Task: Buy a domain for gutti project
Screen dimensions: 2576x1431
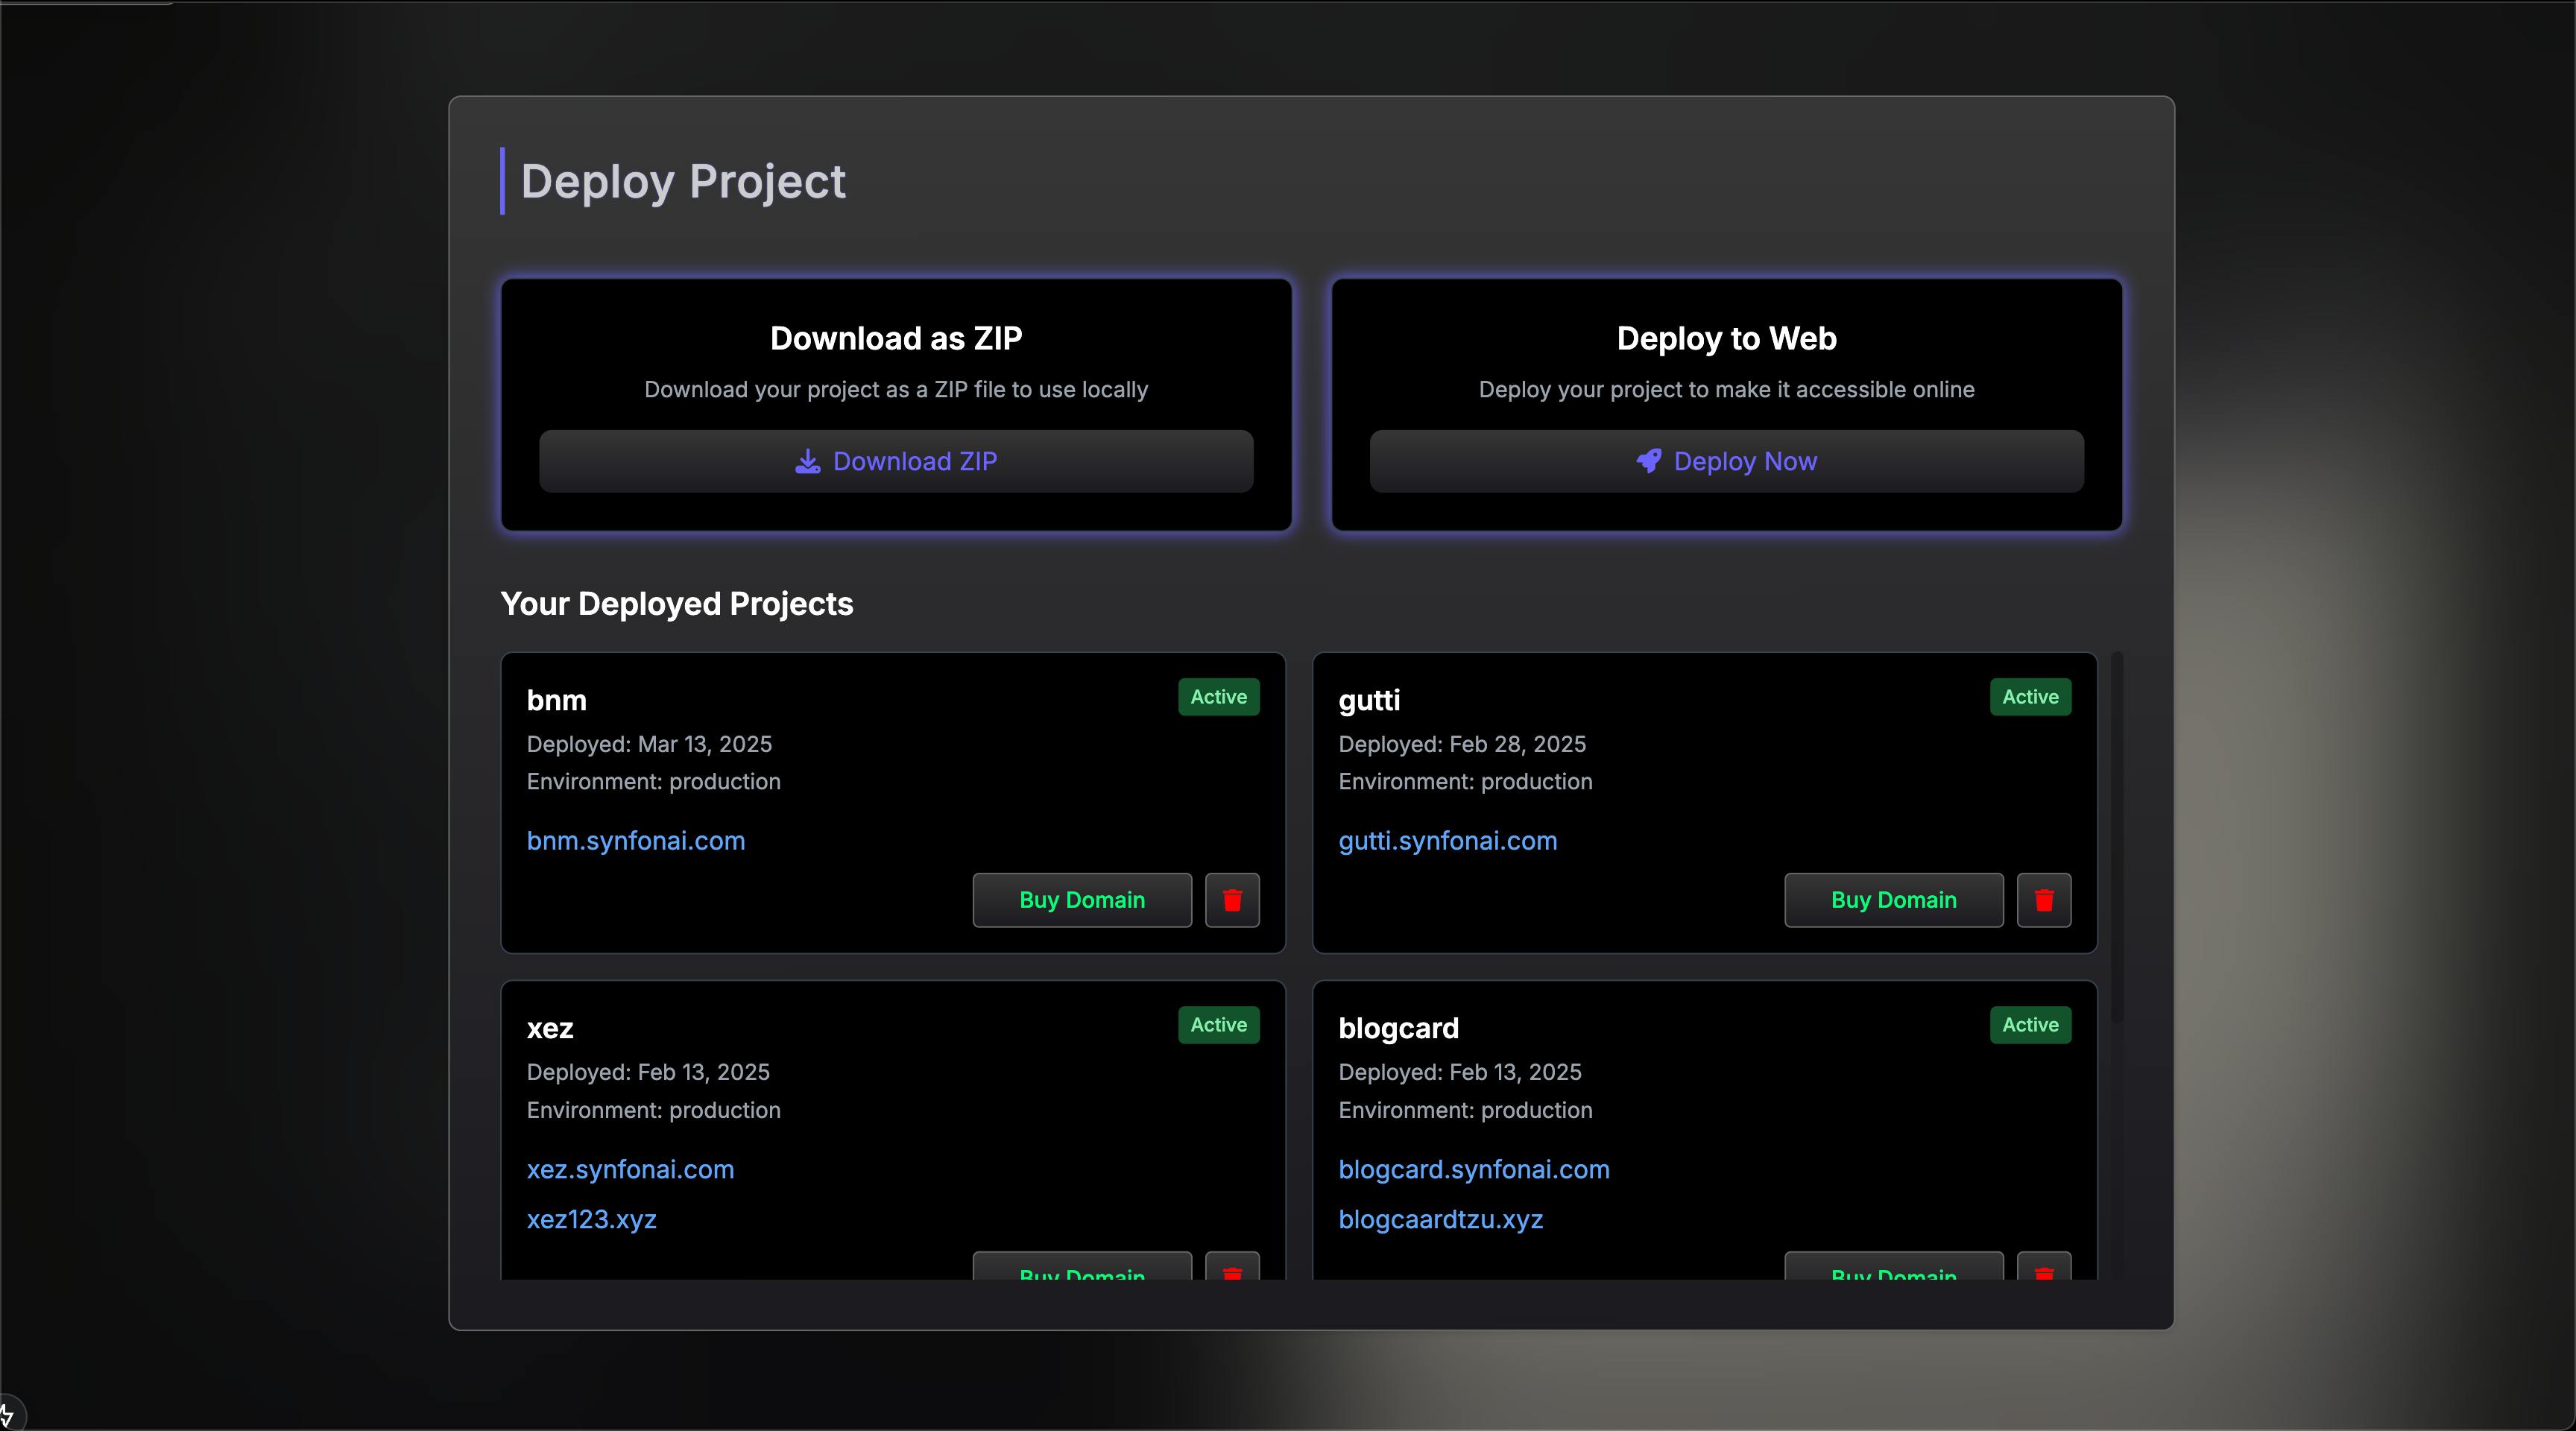Action: click(1893, 900)
